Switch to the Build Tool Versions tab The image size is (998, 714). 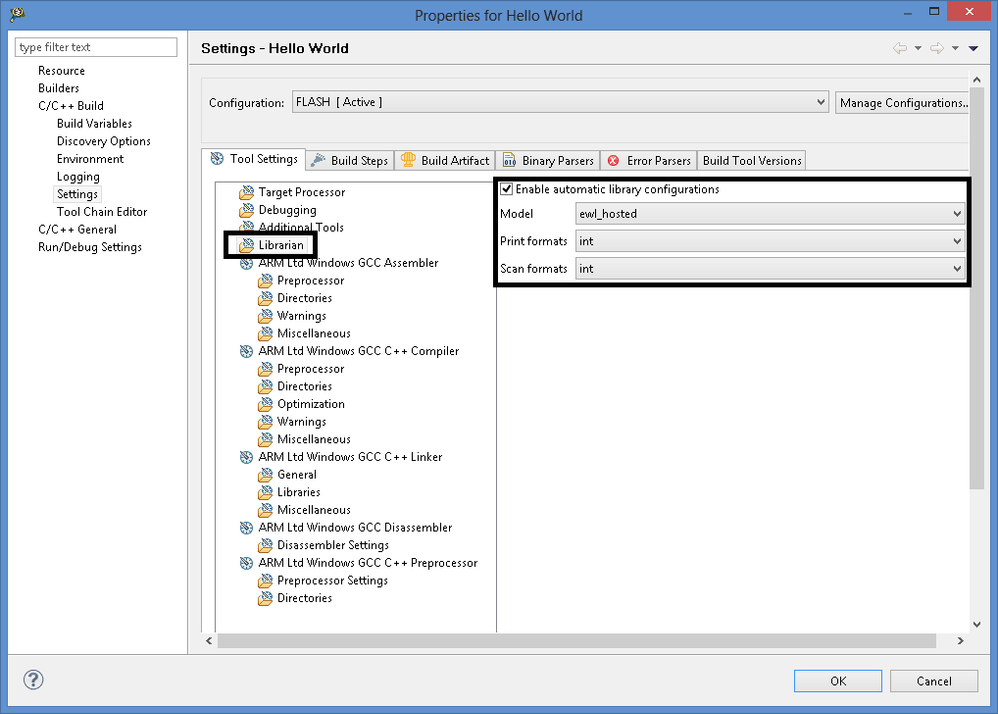[x=752, y=160]
